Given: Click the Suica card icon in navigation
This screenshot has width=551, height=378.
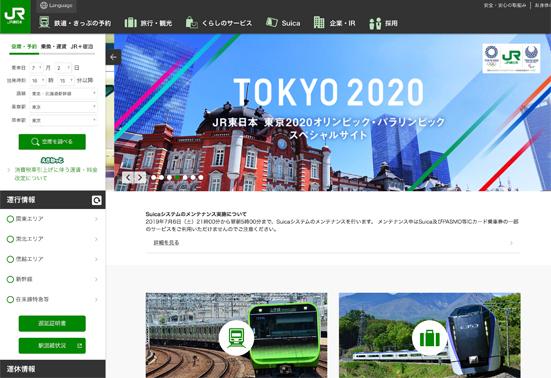Looking at the screenshot, I should pos(271,22).
